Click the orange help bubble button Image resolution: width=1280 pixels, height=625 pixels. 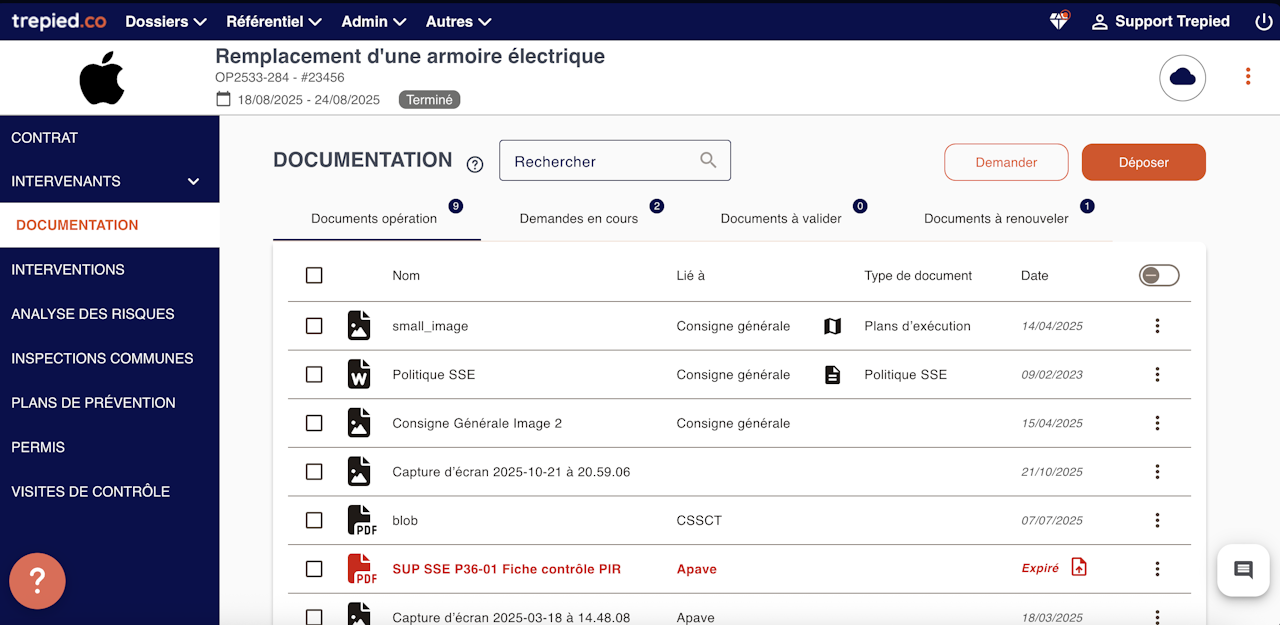(x=37, y=580)
